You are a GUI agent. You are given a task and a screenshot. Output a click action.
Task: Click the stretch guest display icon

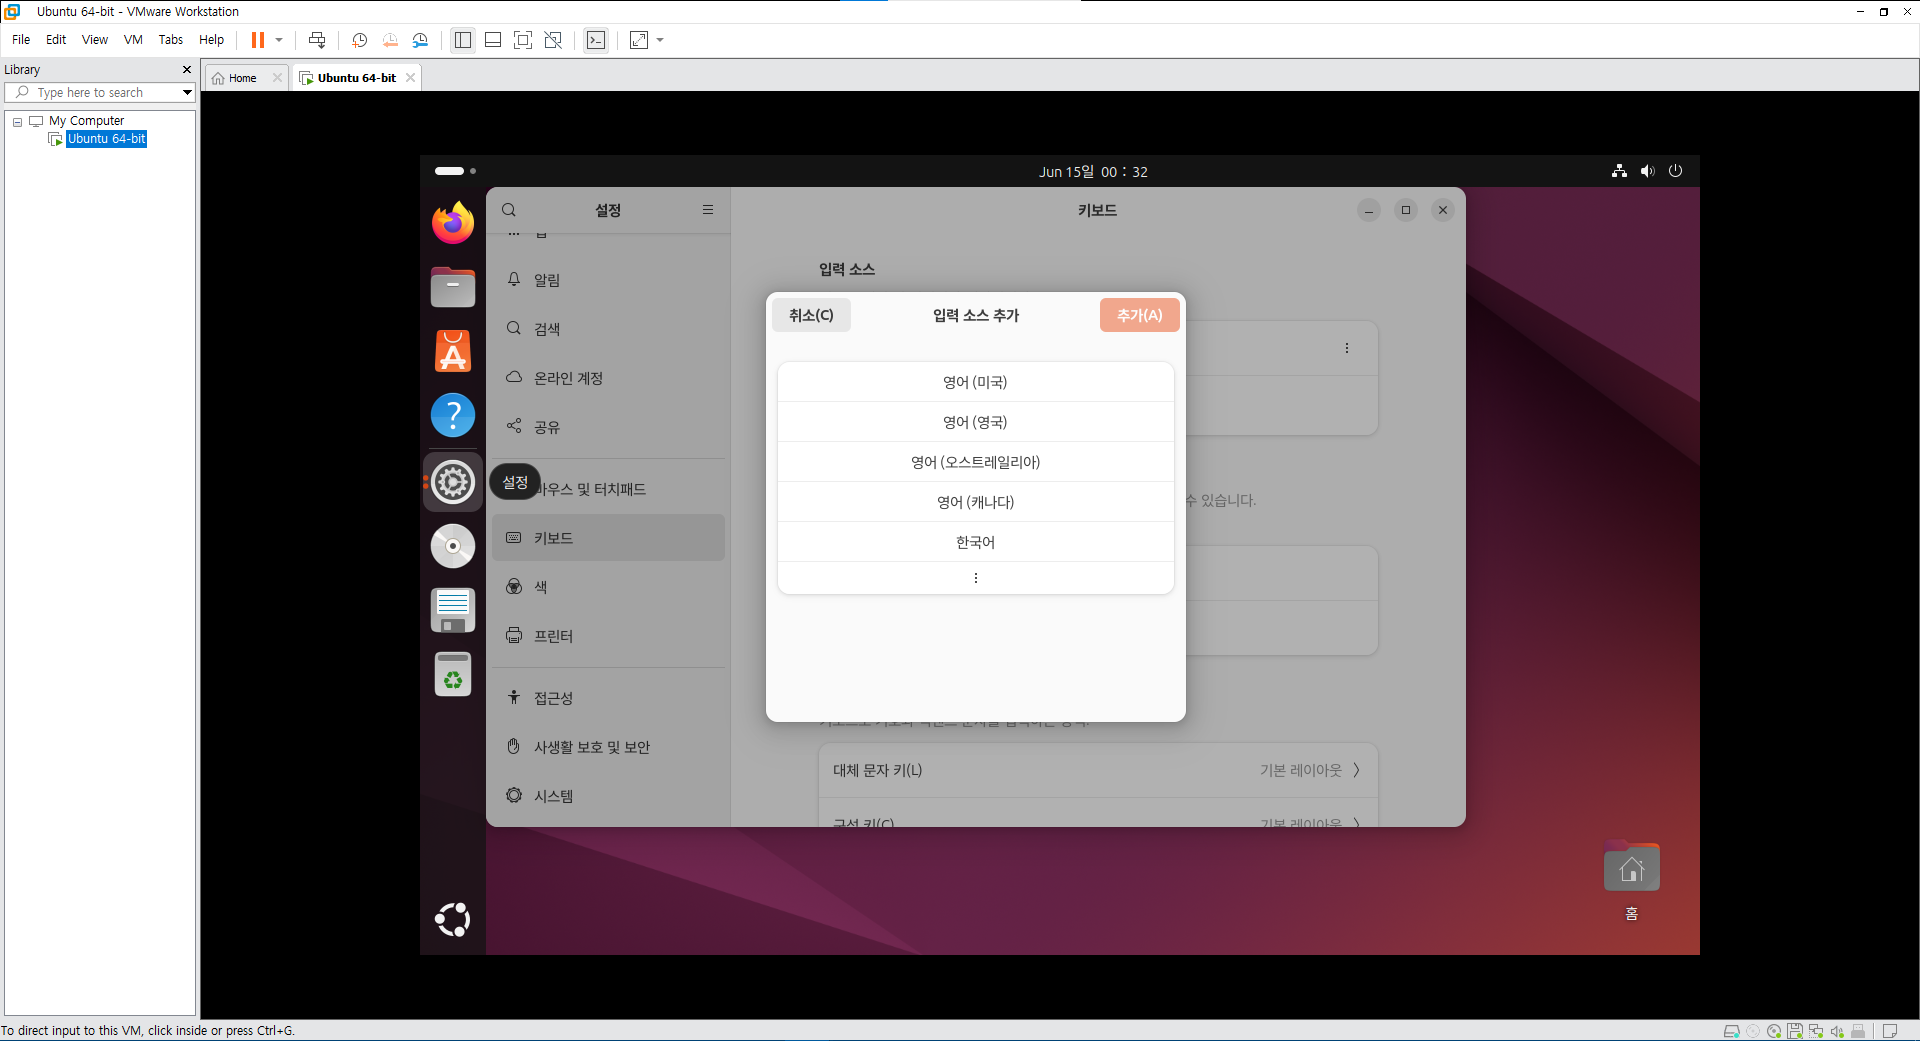point(639,40)
